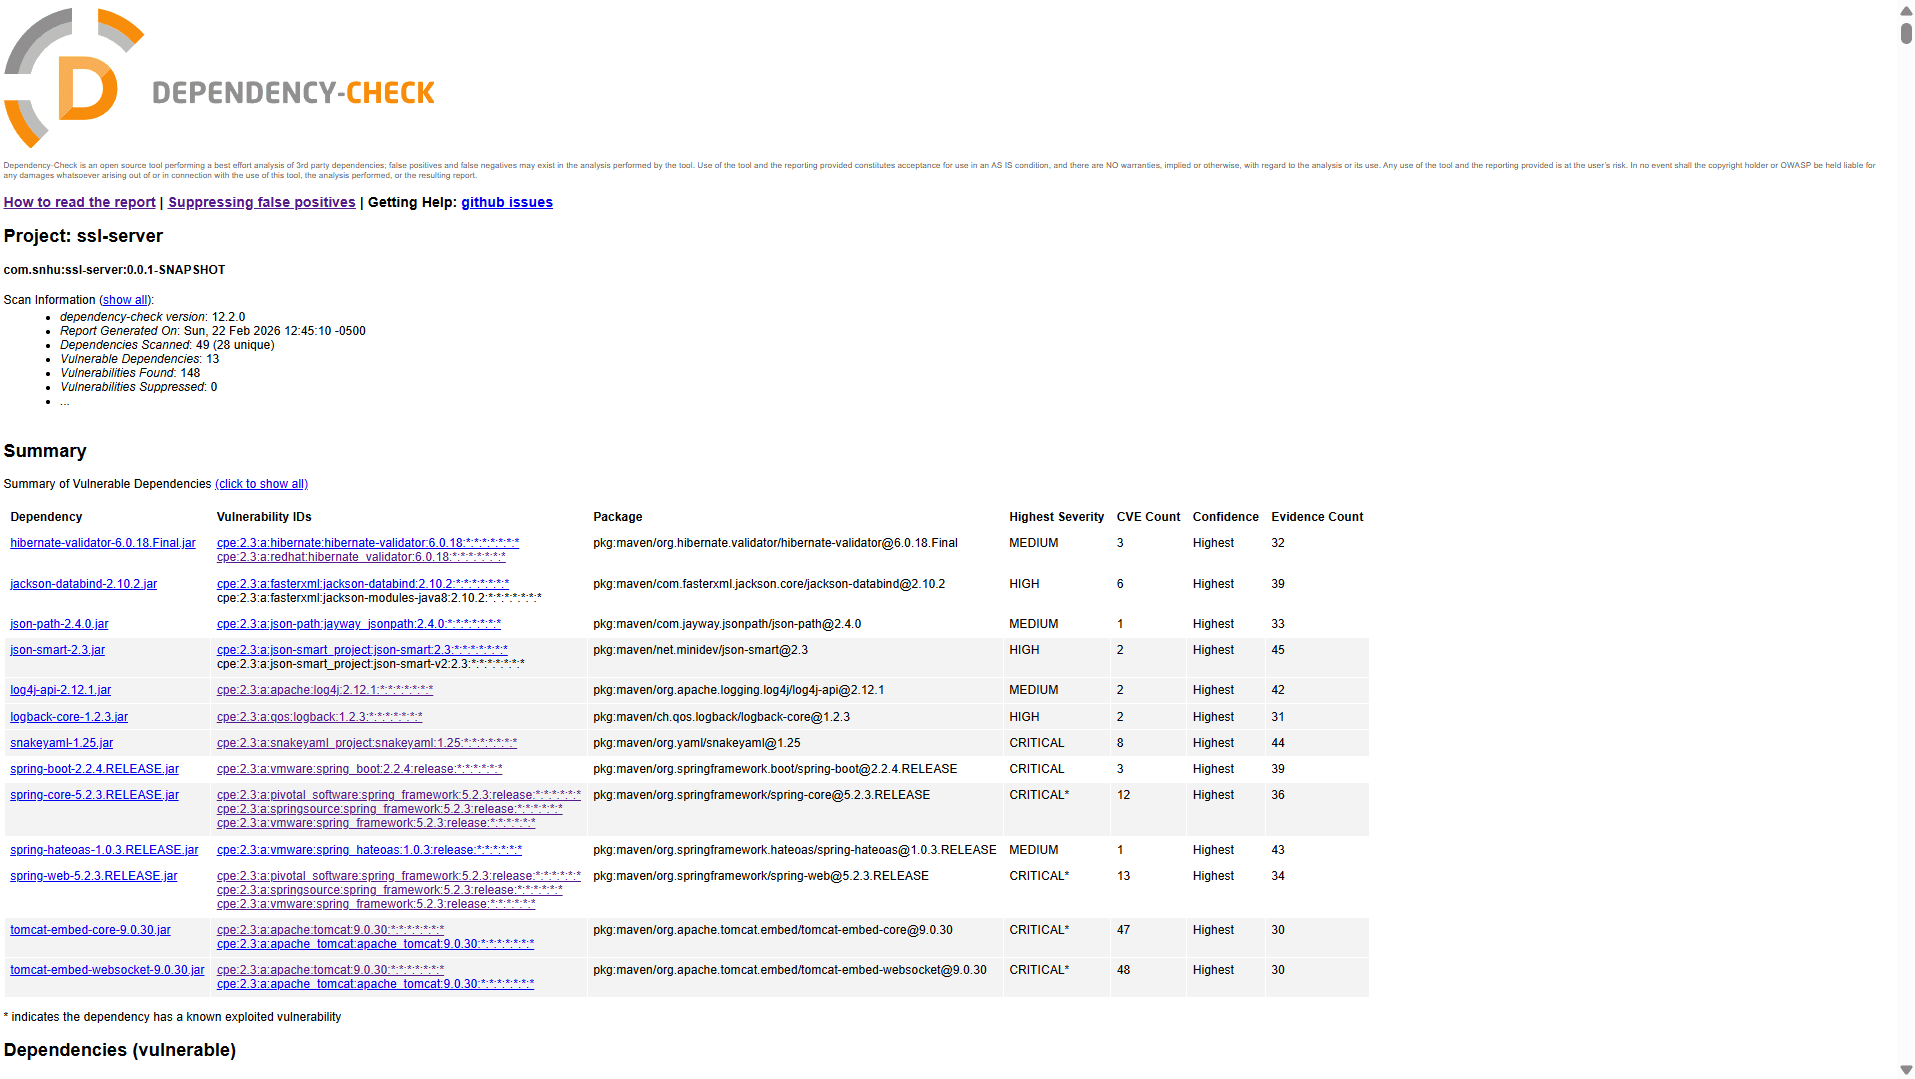Open spring-core-5.2.3.RELEASE.jar dependency link
The width and height of the screenshot is (1915, 1079).
pos(95,795)
